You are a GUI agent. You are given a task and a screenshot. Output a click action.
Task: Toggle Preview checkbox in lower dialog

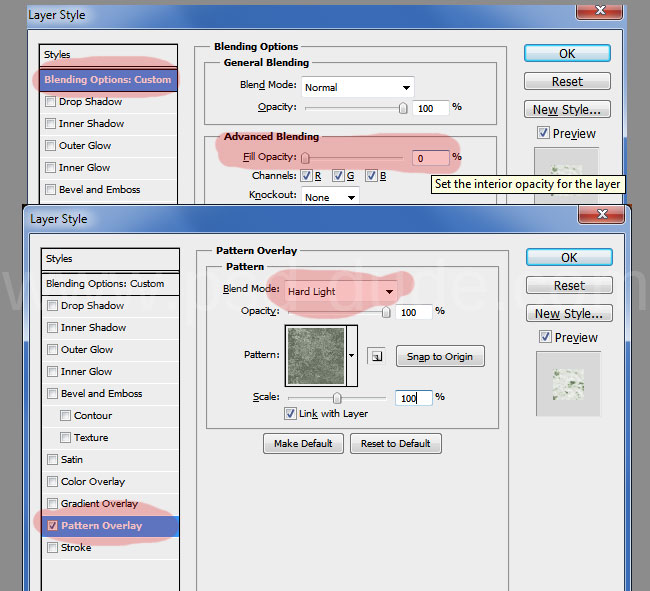click(543, 338)
